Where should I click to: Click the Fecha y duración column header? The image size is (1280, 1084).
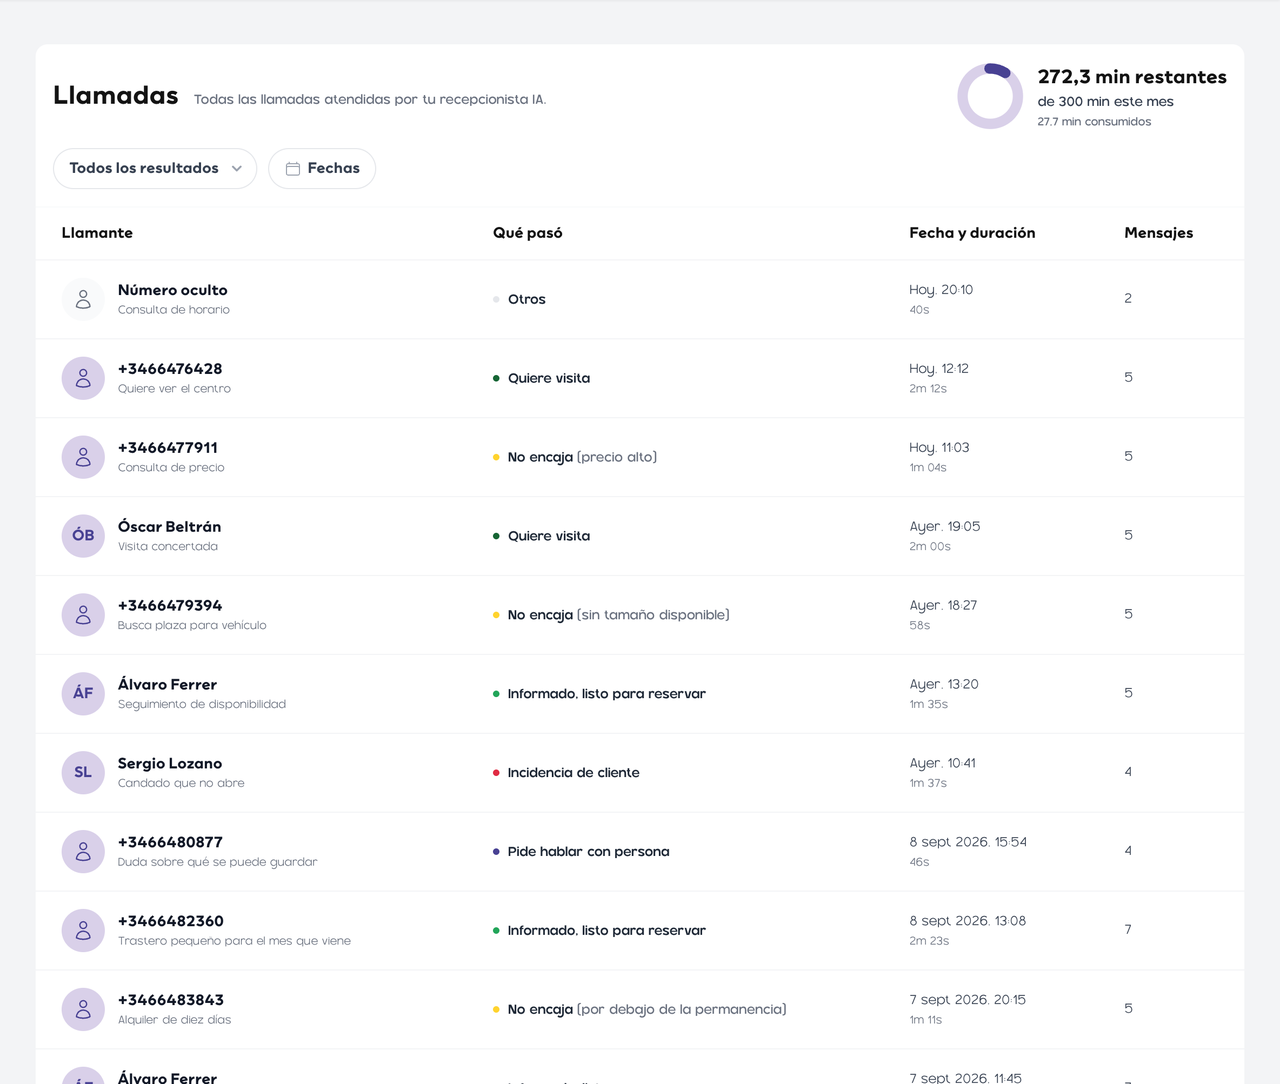pos(972,233)
